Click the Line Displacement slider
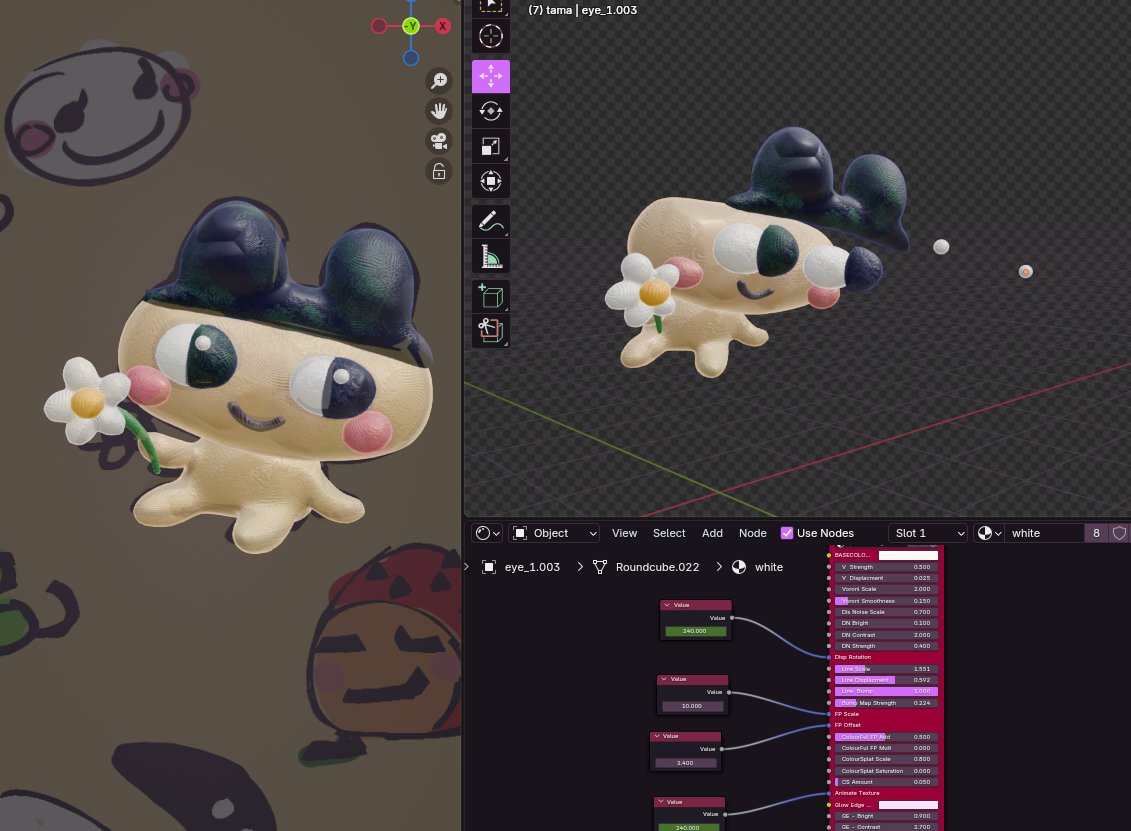 coord(886,680)
